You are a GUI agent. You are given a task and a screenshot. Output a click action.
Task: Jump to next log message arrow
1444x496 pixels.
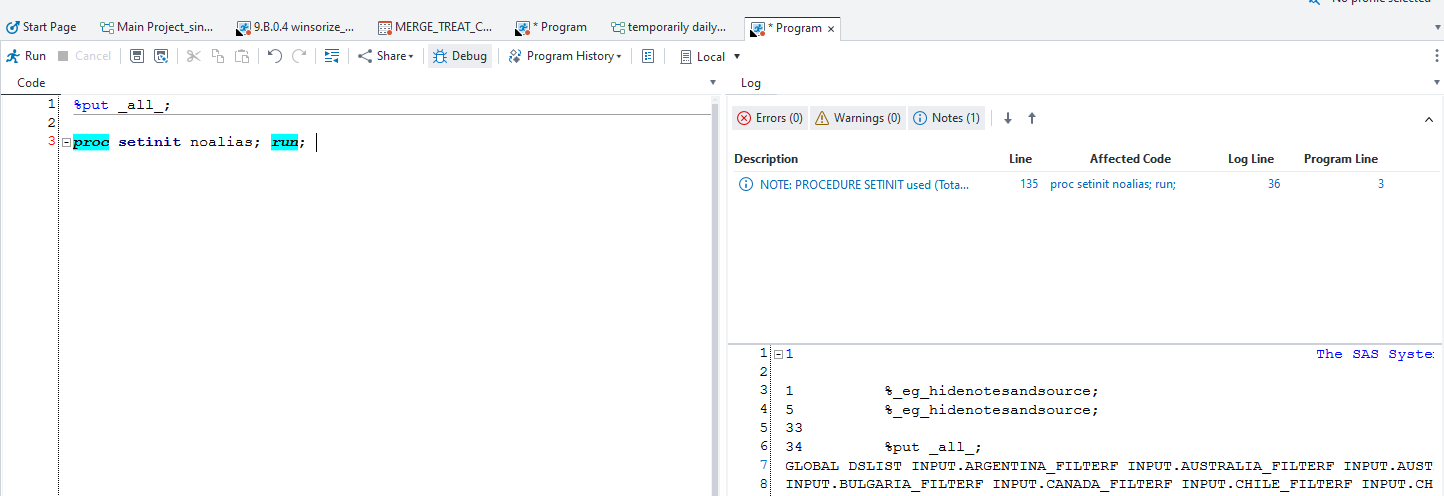(1008, 118)
